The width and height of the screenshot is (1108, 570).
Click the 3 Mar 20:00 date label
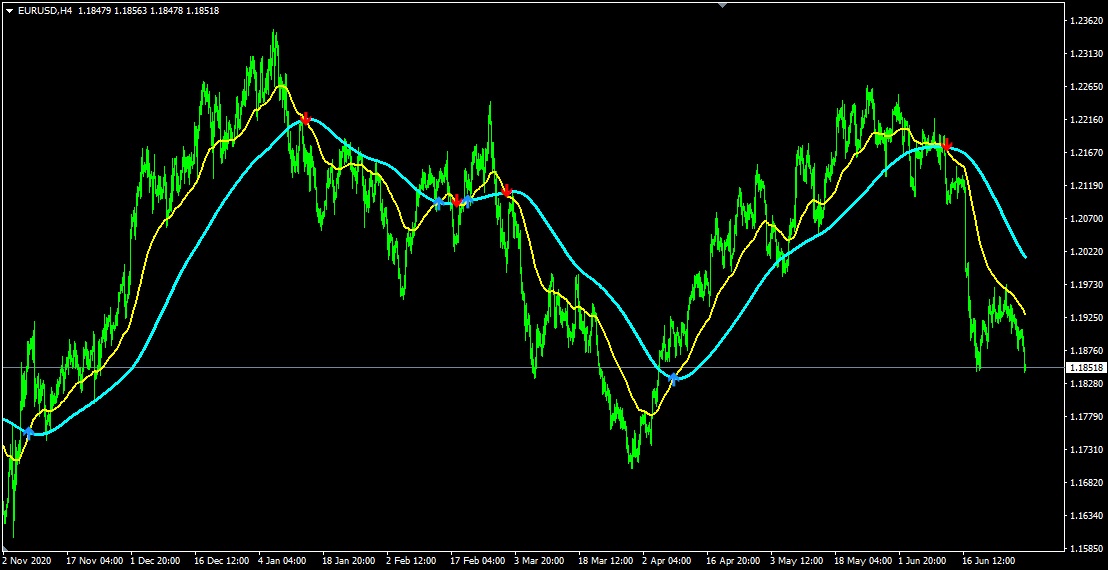click(x=540, y=561)
